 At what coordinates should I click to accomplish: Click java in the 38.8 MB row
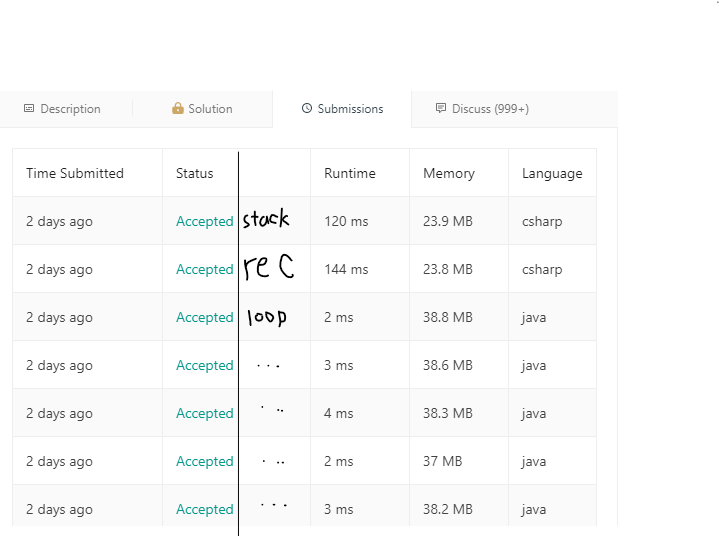[x=534, y=317]
